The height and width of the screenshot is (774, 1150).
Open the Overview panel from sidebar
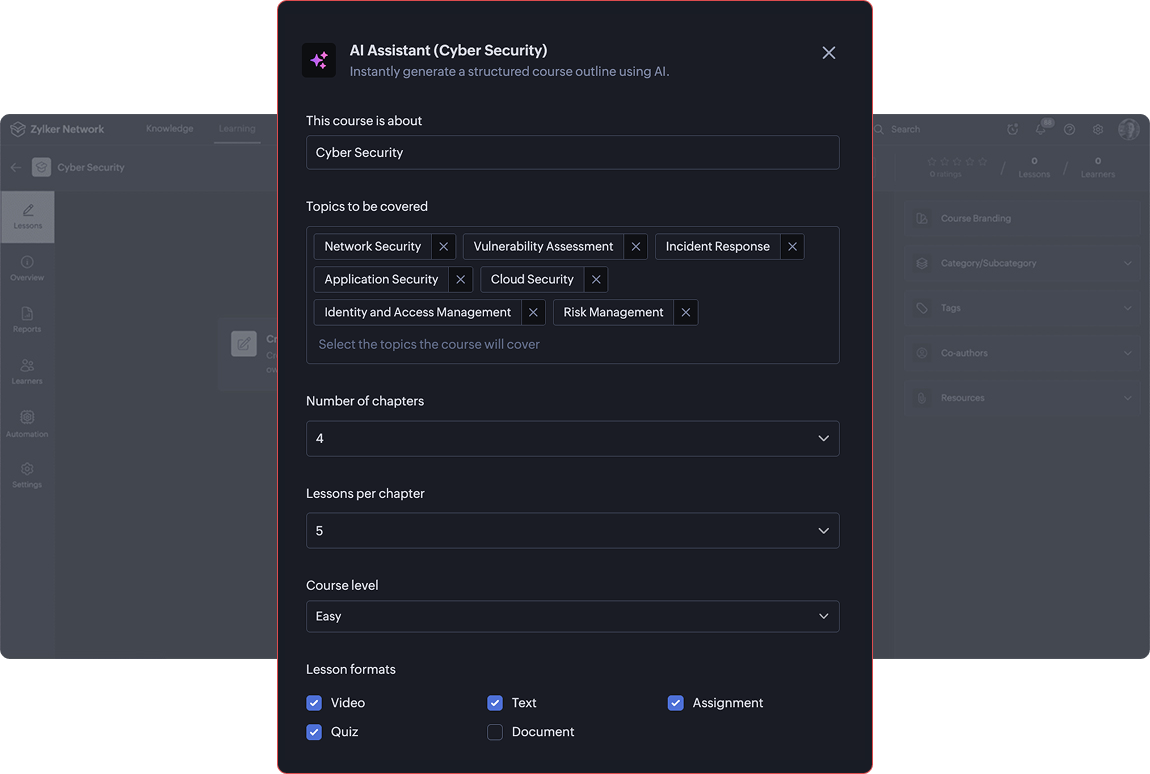27,268
